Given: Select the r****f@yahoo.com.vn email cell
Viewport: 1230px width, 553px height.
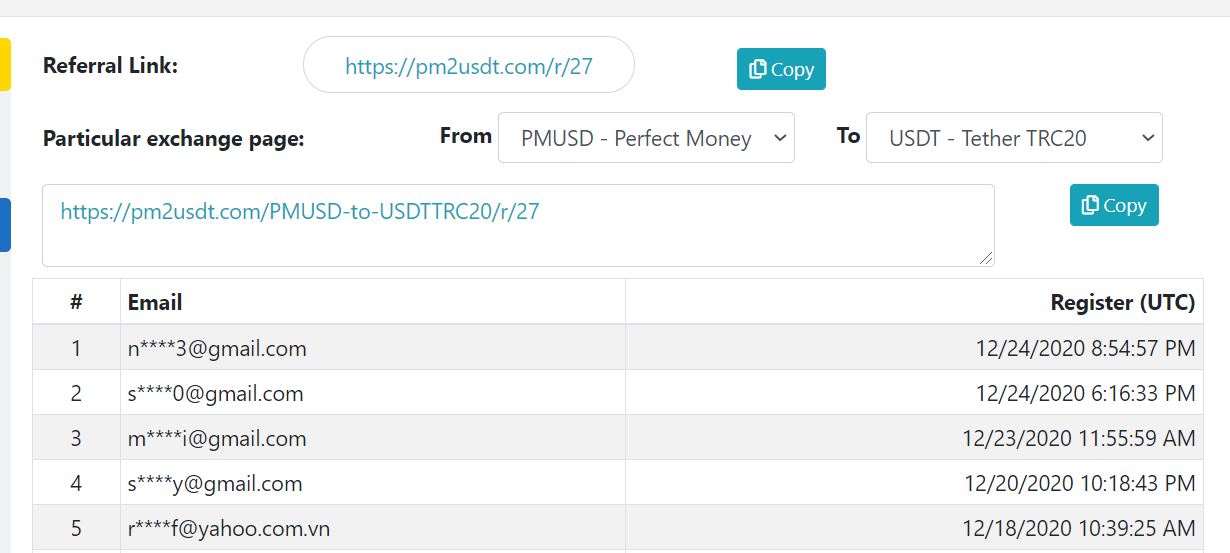Looking at the screenshot, I should coord(229,529).
